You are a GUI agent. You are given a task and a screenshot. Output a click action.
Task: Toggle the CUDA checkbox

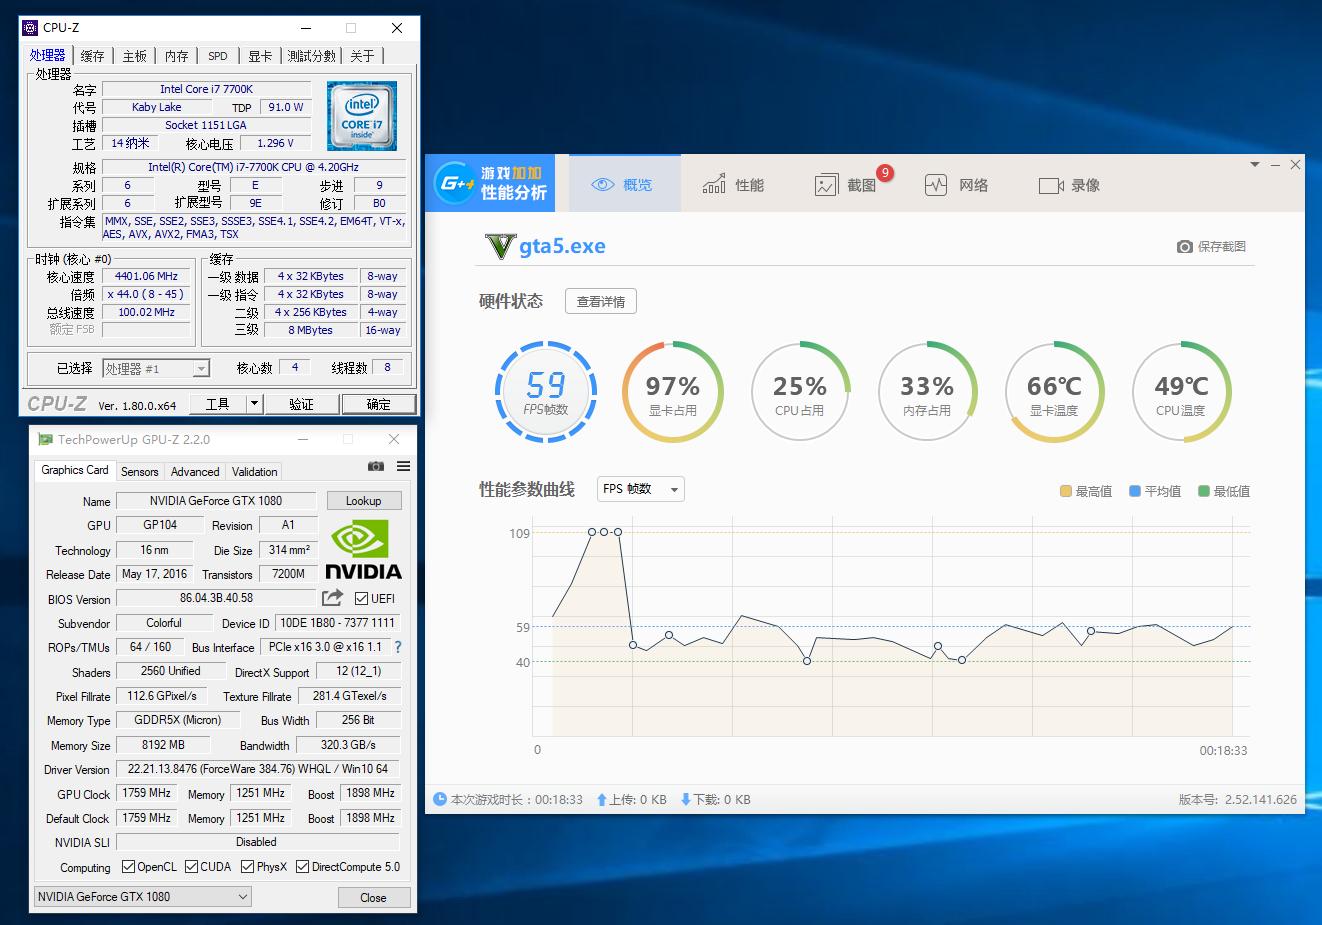pos(191,867)
